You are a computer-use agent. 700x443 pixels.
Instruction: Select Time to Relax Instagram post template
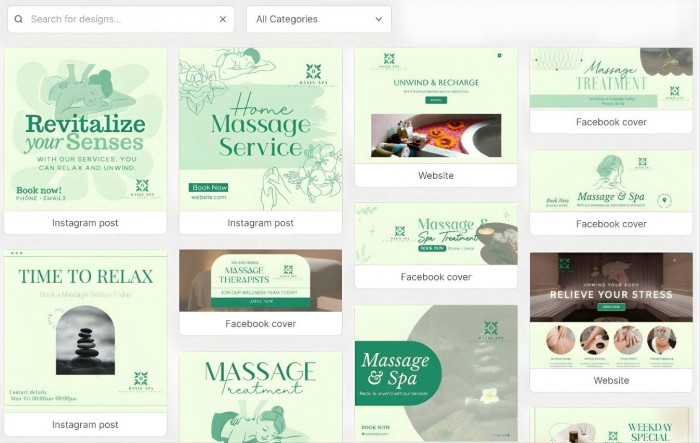[85, 330]
